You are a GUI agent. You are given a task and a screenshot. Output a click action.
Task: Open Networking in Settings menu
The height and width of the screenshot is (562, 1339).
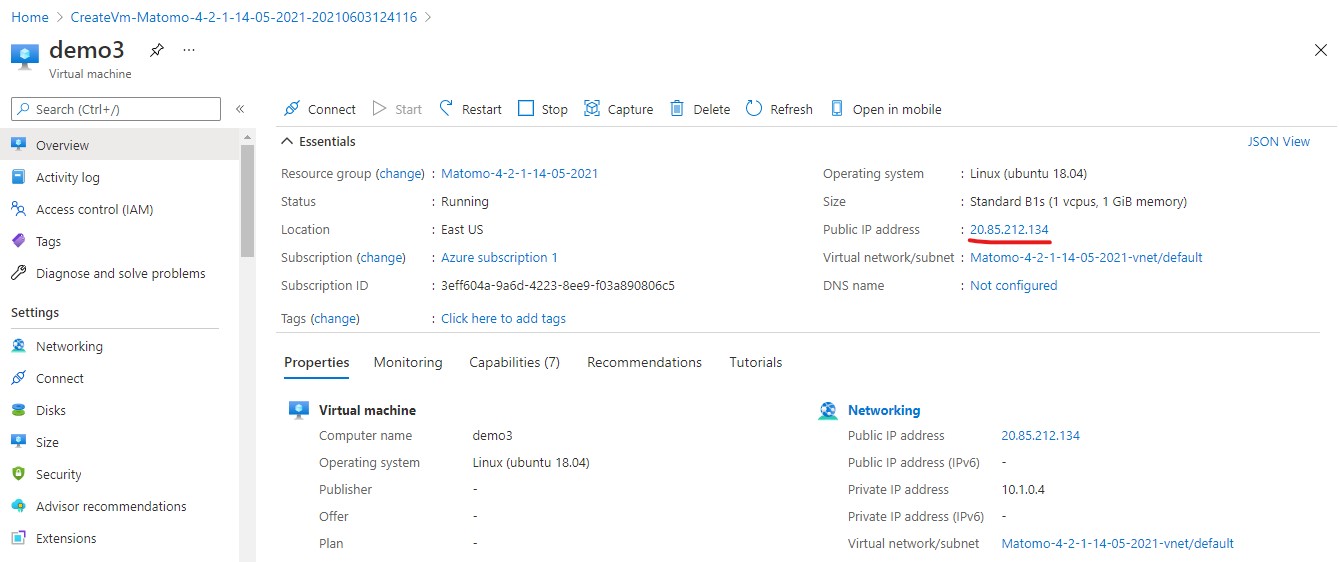click(69, 346)
